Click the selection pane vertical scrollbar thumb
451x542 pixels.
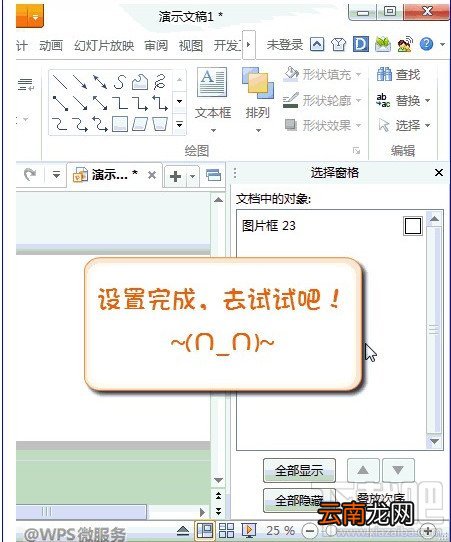(434, 330)
